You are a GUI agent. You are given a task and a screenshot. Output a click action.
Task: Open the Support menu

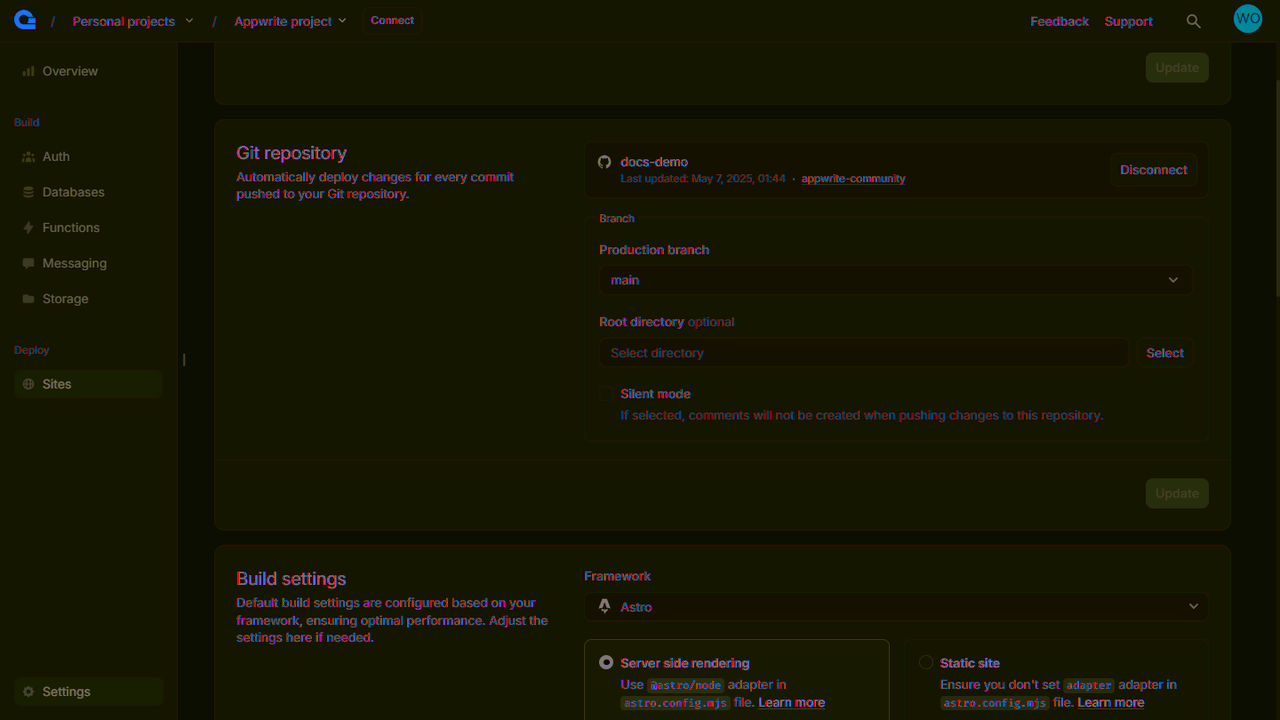[1128, 20]
